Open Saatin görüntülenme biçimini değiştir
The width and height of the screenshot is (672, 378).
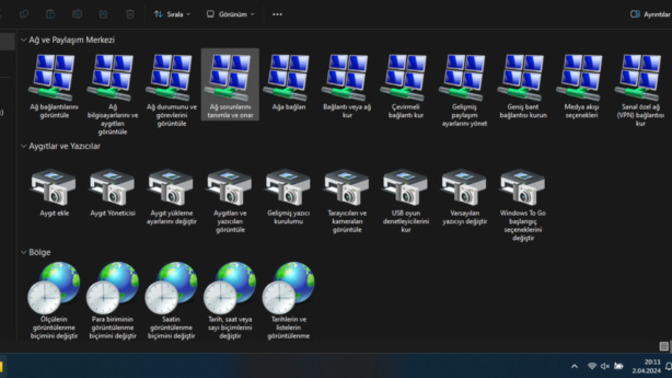tap(171, 300)
